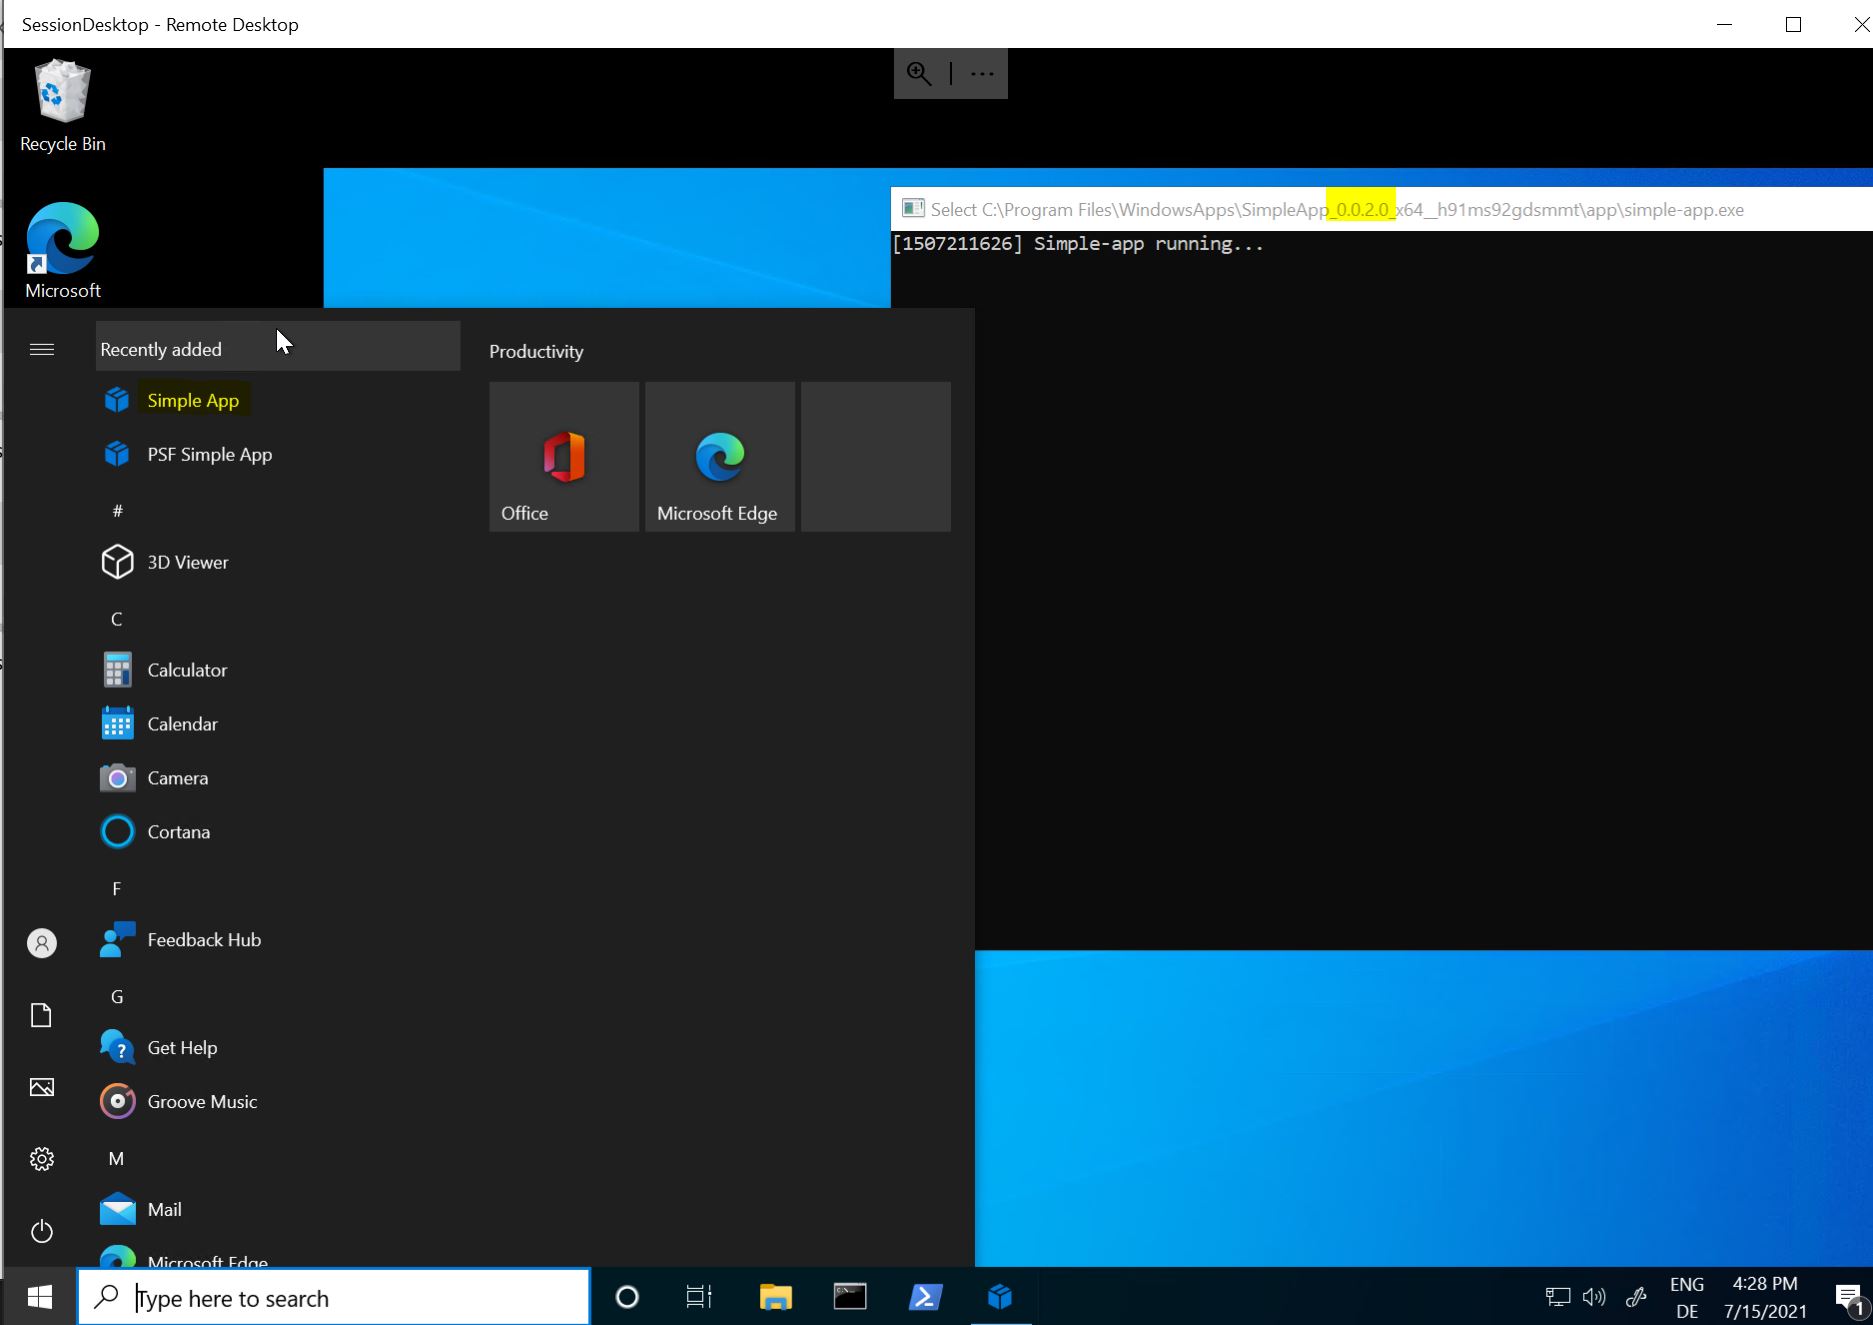This screenshot has height=1325, width=1873.
Task: Open the Calendar app
Action: pos(277,724)
